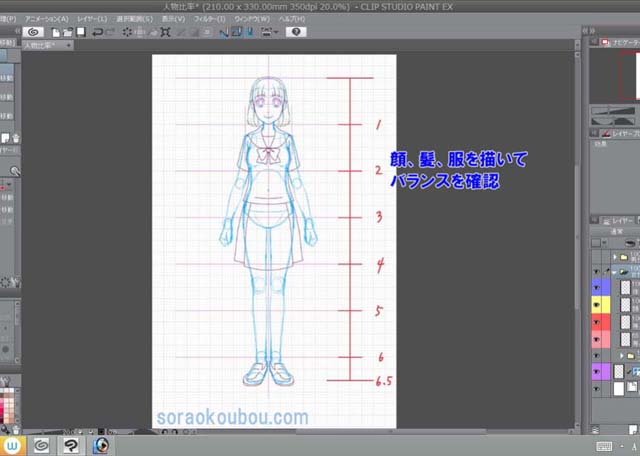Click the canvas horizontal scrollbar
Screen dimensions: 640x456
coord(391,432)
